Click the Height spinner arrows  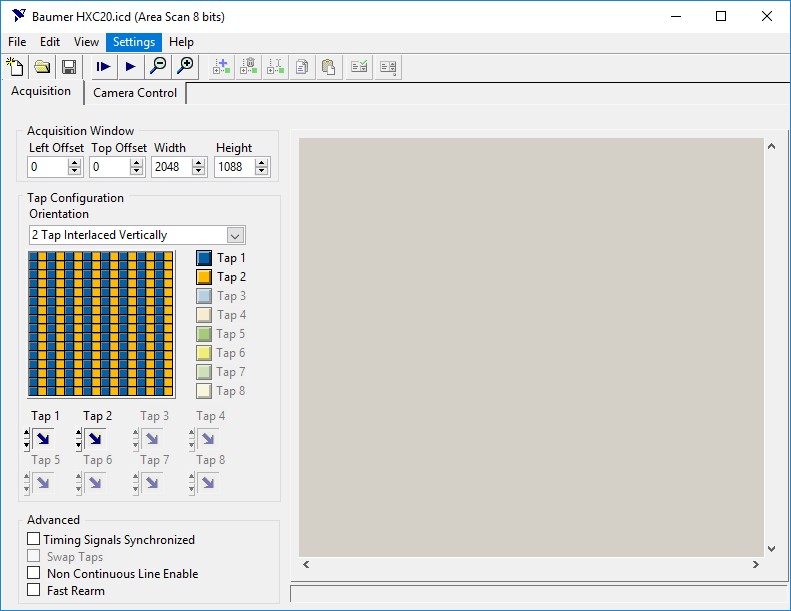[261, 167]
